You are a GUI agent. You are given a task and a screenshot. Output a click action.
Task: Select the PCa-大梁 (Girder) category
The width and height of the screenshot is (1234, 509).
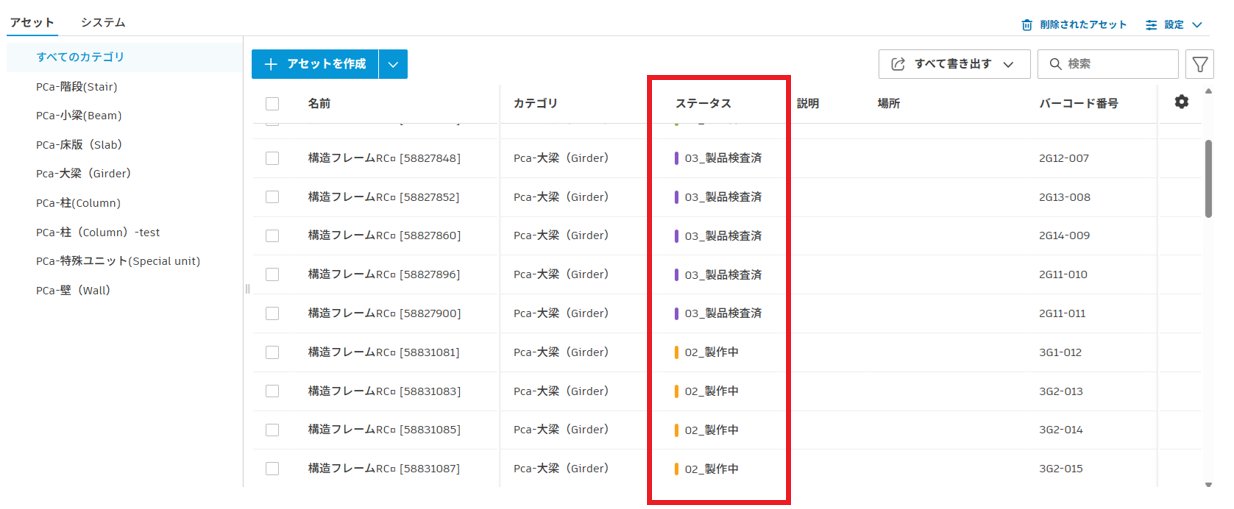(83, 173)
